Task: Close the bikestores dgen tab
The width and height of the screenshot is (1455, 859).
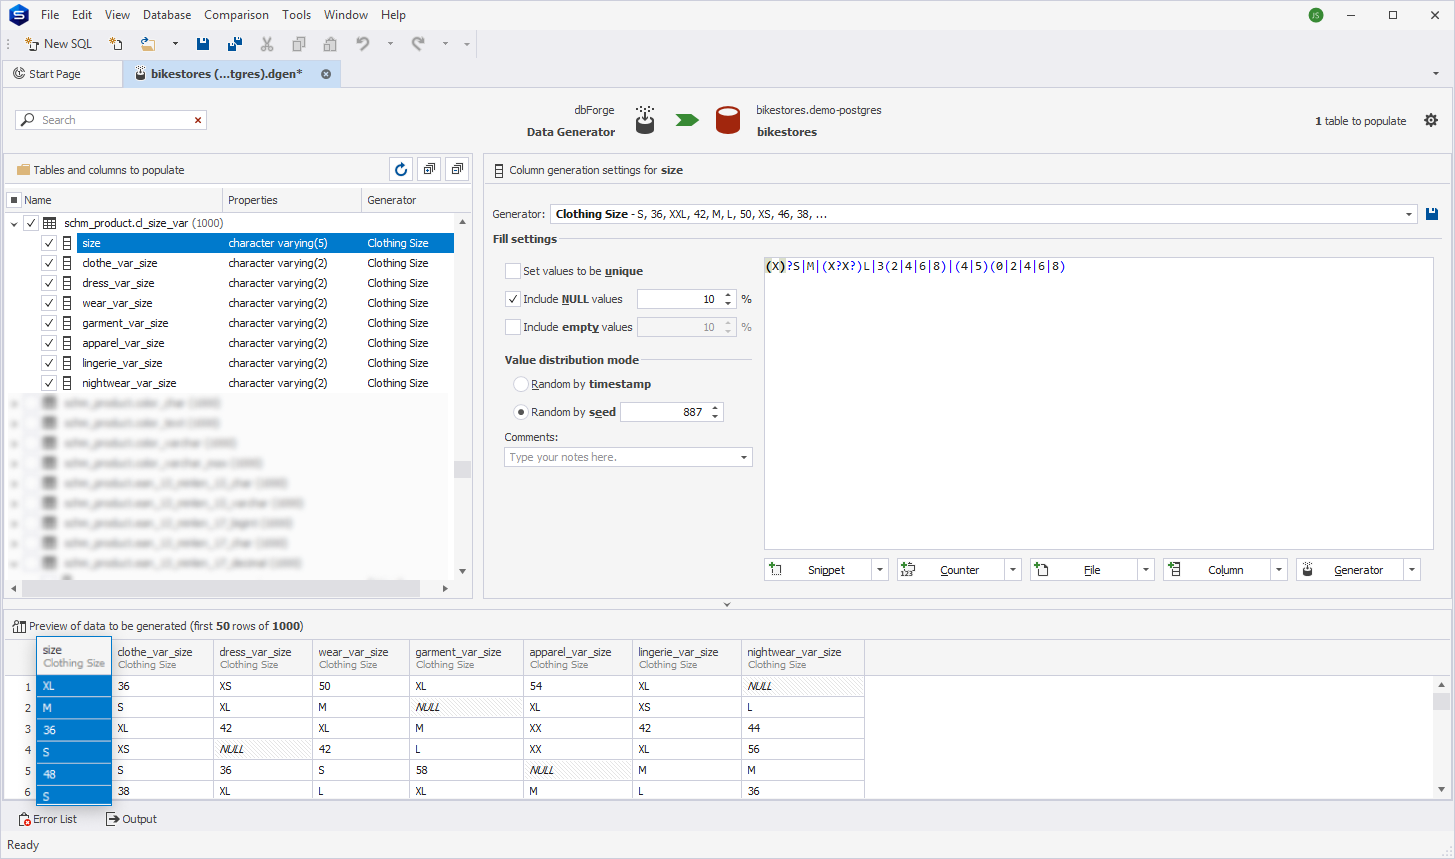Action: [326, 74]
